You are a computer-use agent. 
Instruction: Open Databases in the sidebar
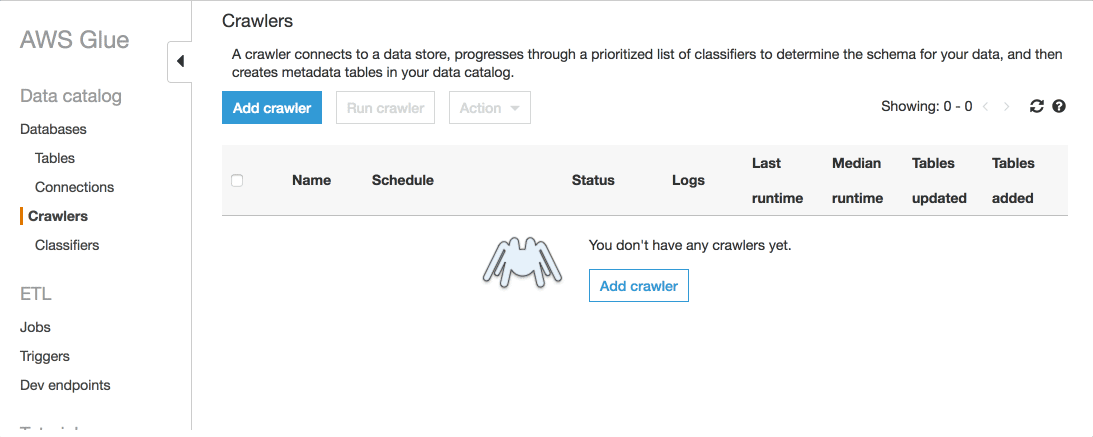pos(53,129)
